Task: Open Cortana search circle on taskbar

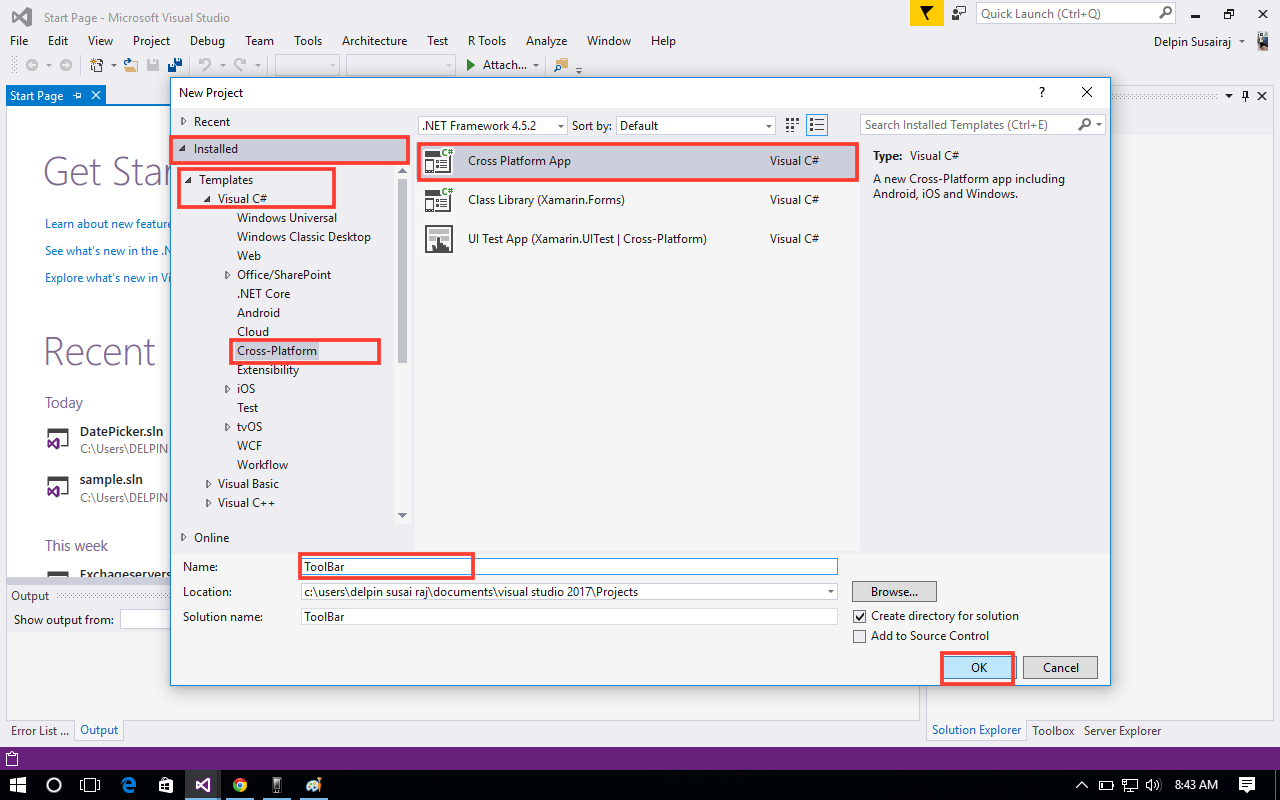Action: point(54,785)
